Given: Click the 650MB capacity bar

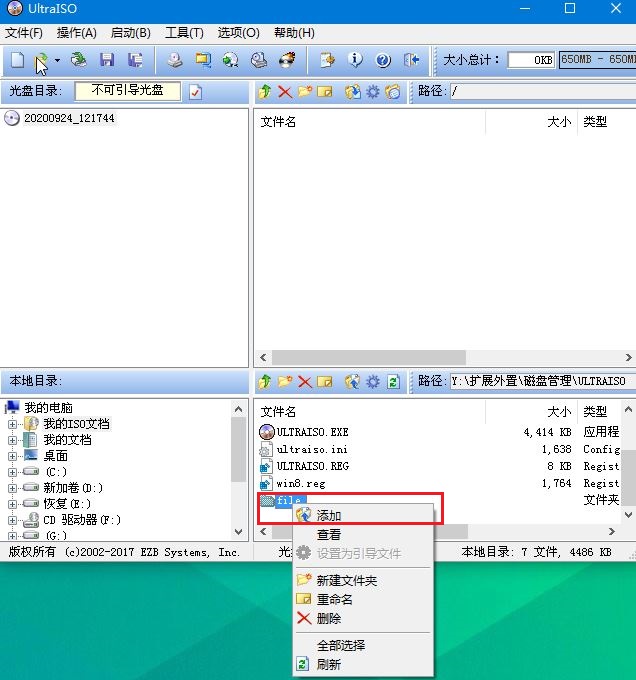Looking at the screenshot, I should [x=597, y=59].
